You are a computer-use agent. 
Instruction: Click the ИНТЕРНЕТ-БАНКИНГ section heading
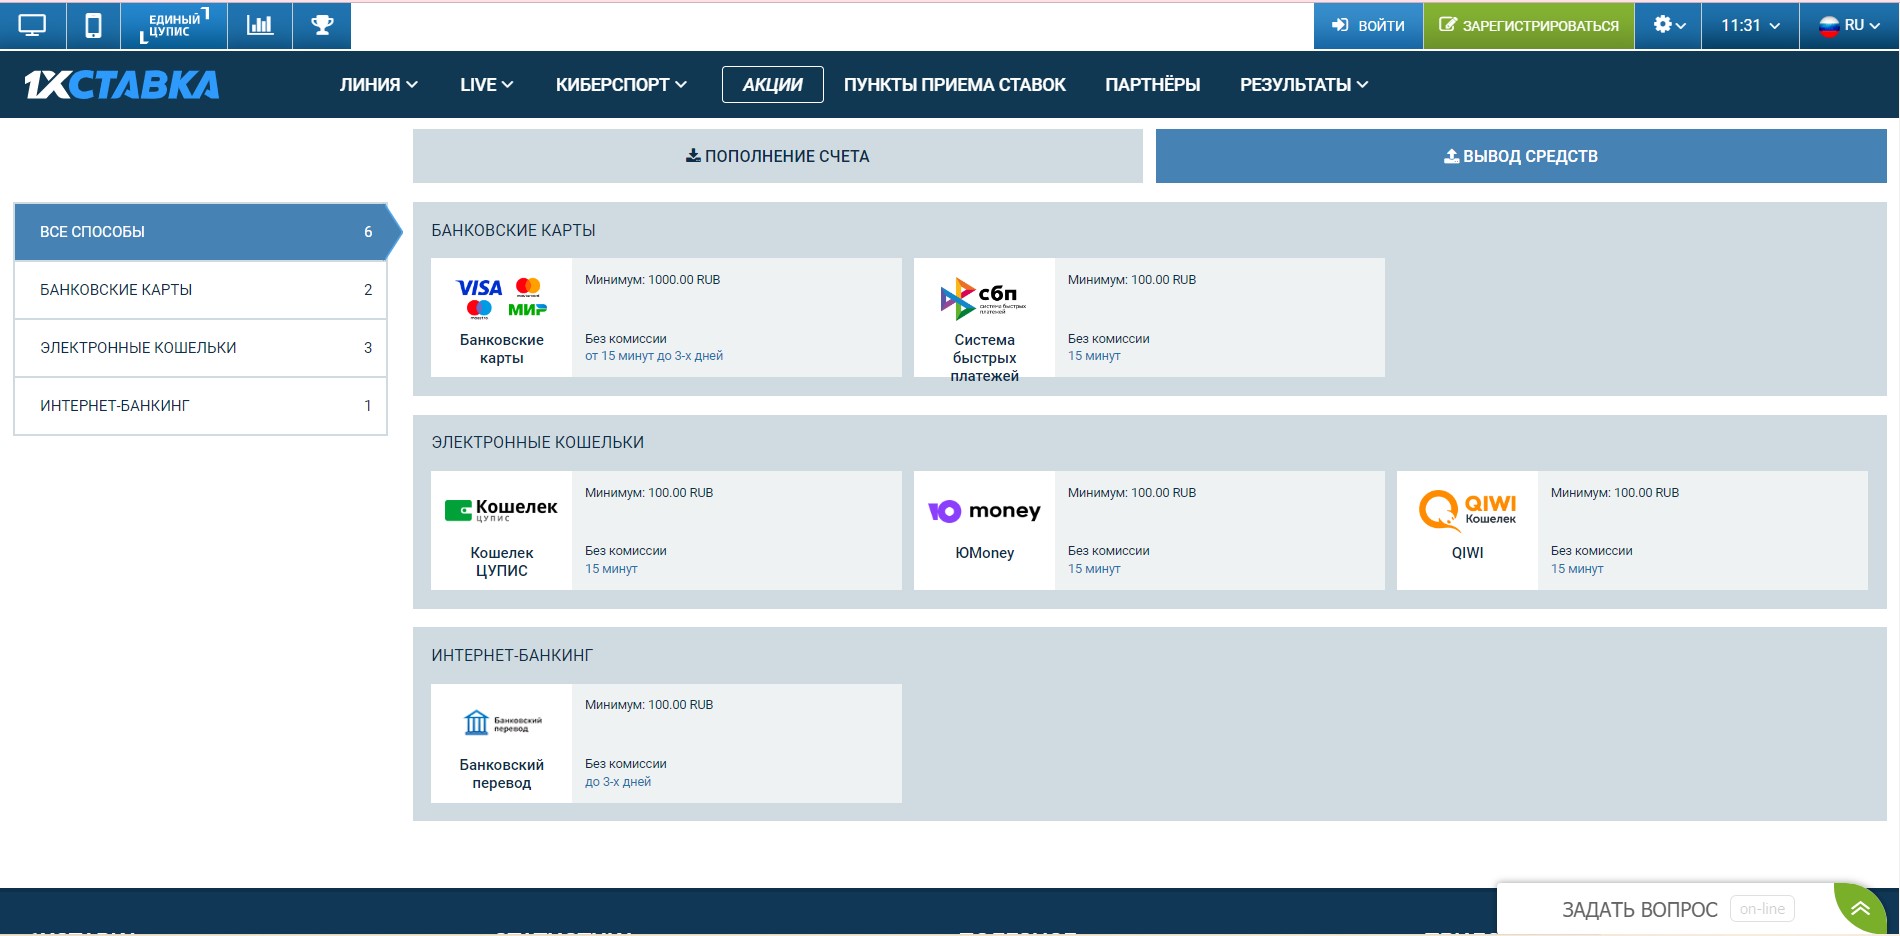tap(512, 656)
